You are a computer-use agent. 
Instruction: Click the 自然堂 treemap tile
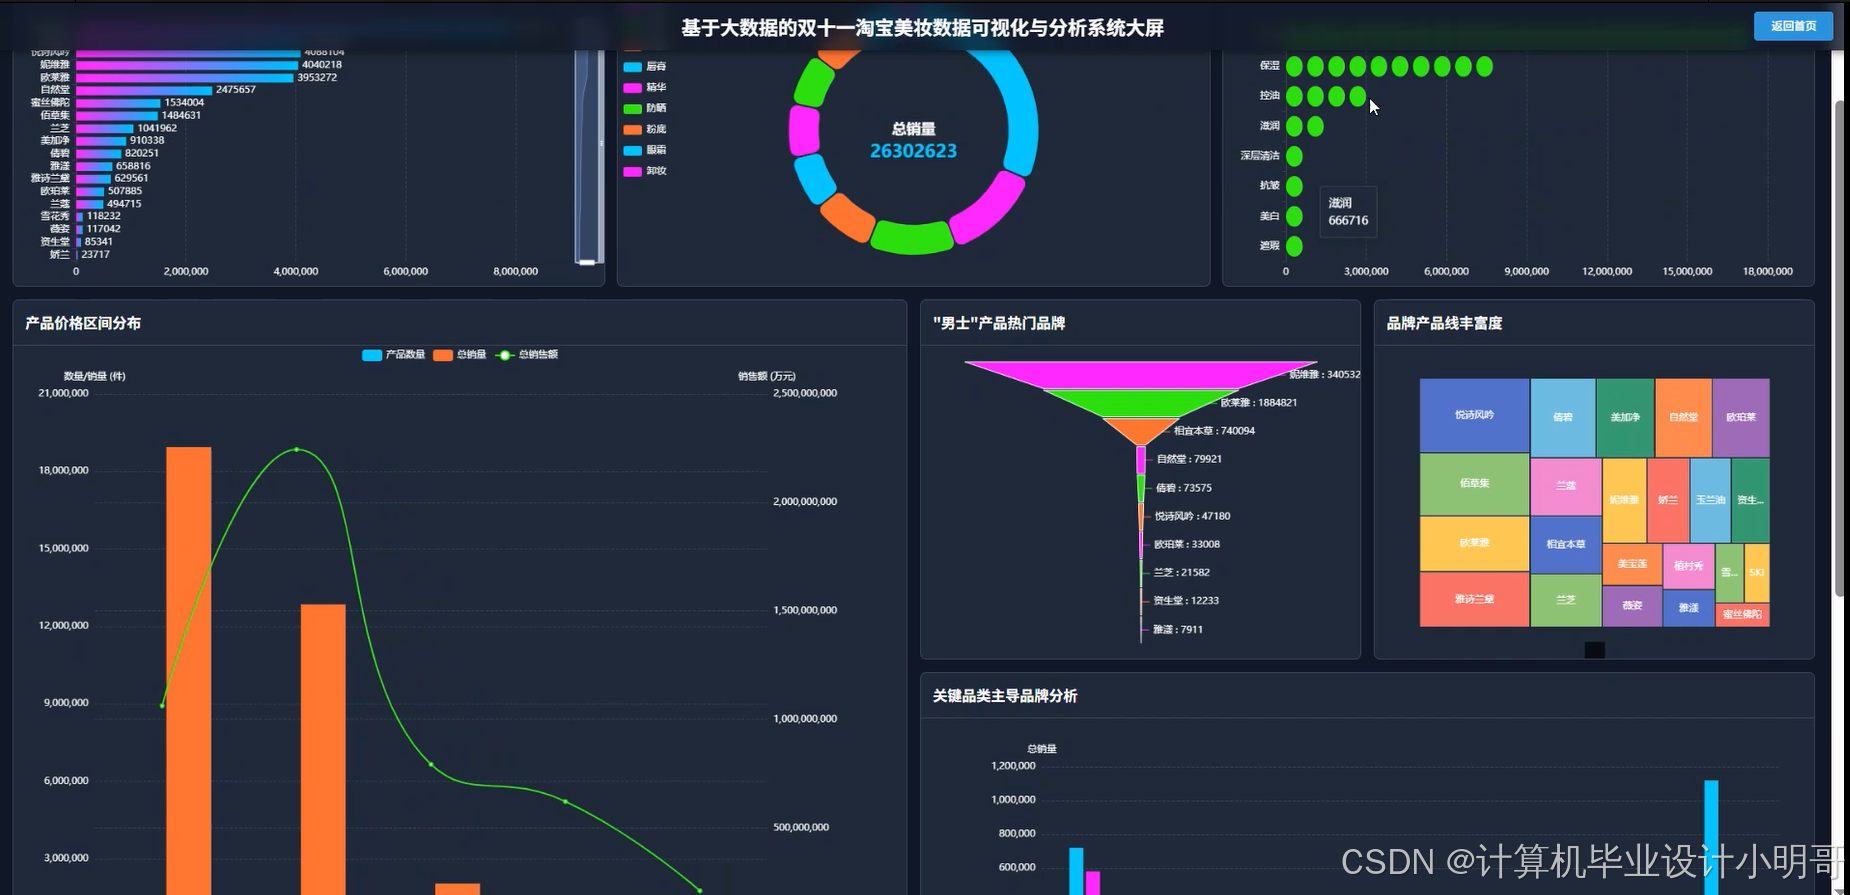(1683, 417)
